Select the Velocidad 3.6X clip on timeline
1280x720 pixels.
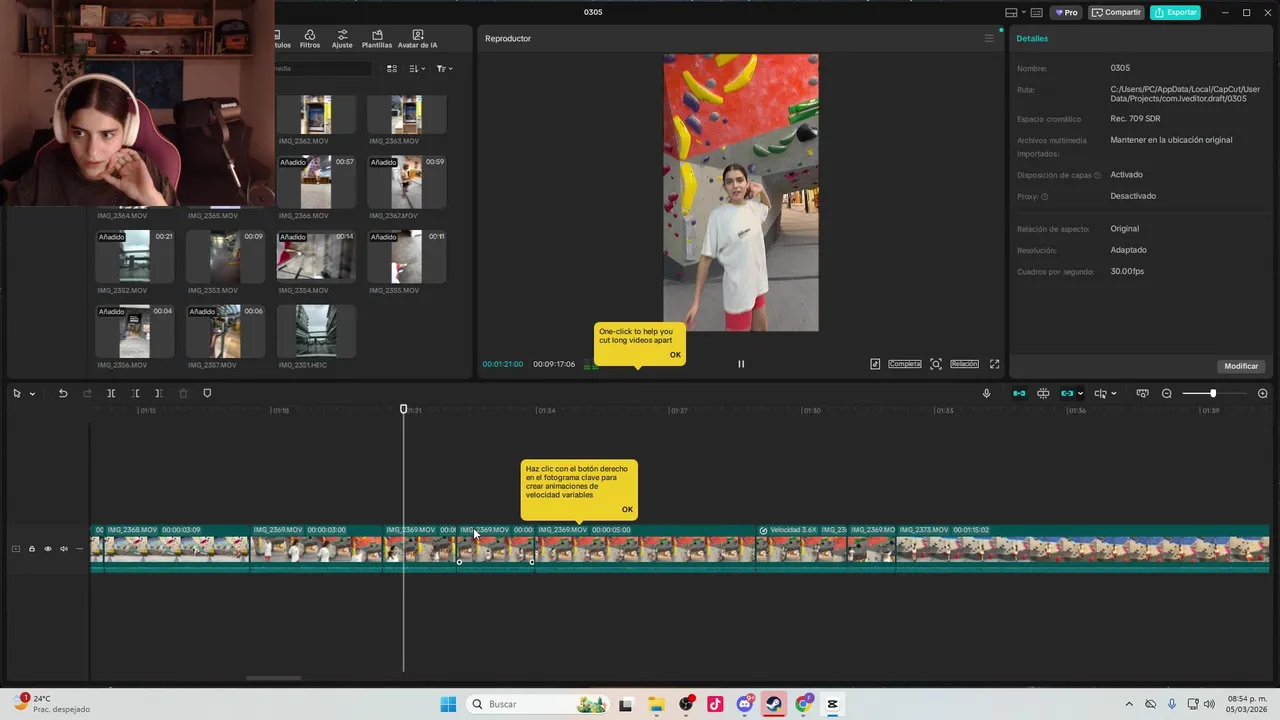click(x=802, y=548)
